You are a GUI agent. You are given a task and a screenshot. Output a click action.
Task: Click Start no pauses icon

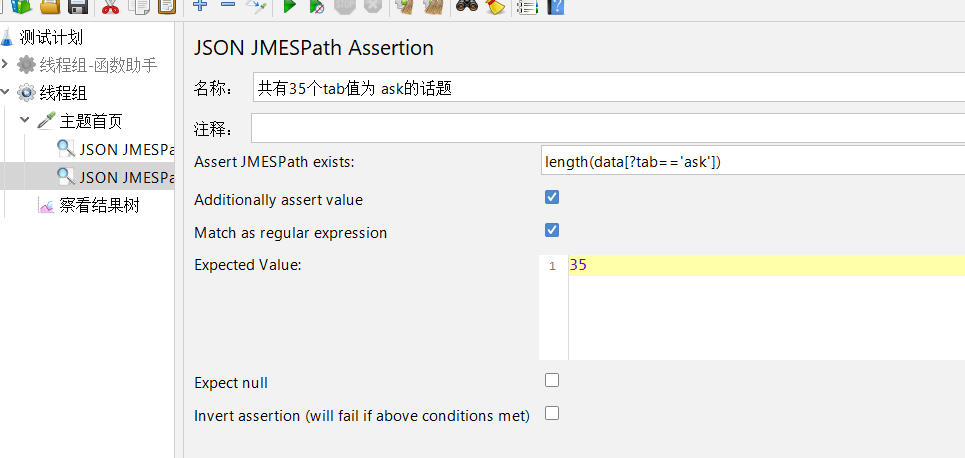click(317, 6)
